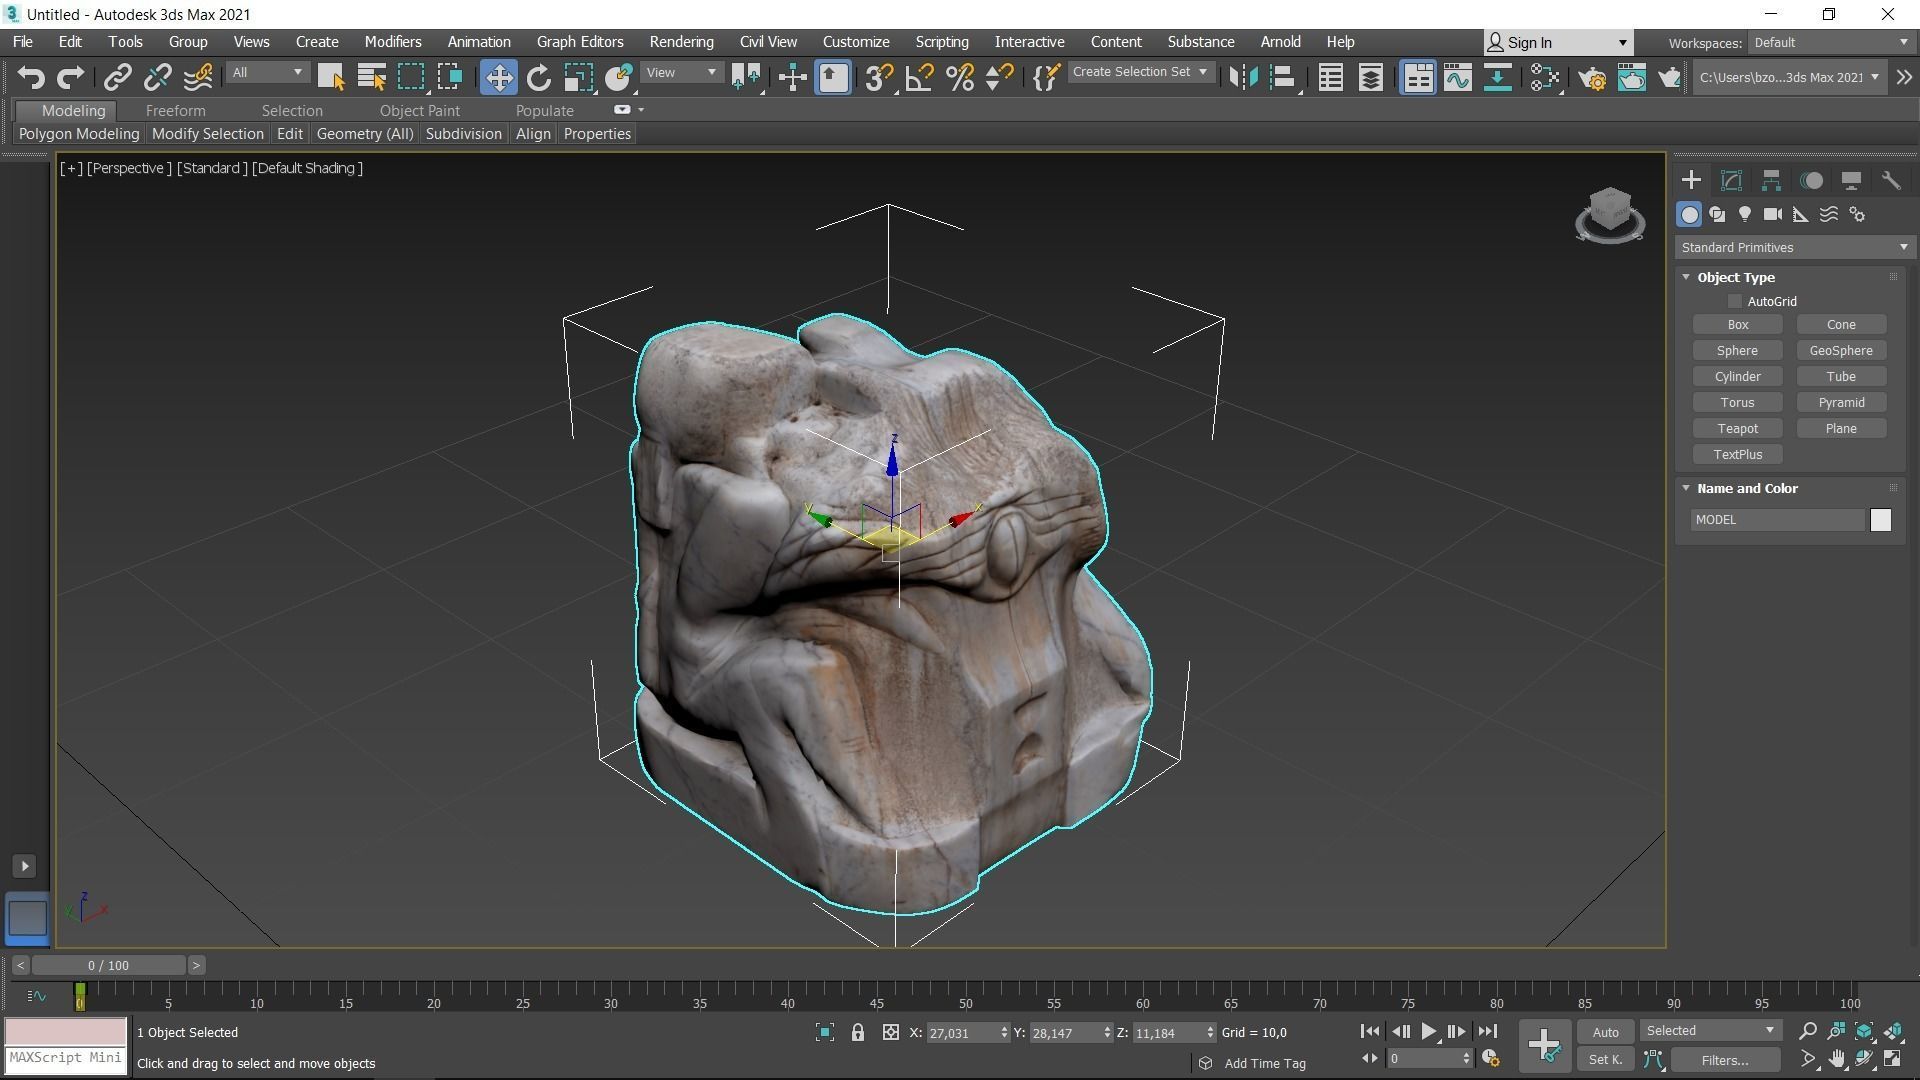
Task: Open the Rendering menu
Action: [681, 42]
